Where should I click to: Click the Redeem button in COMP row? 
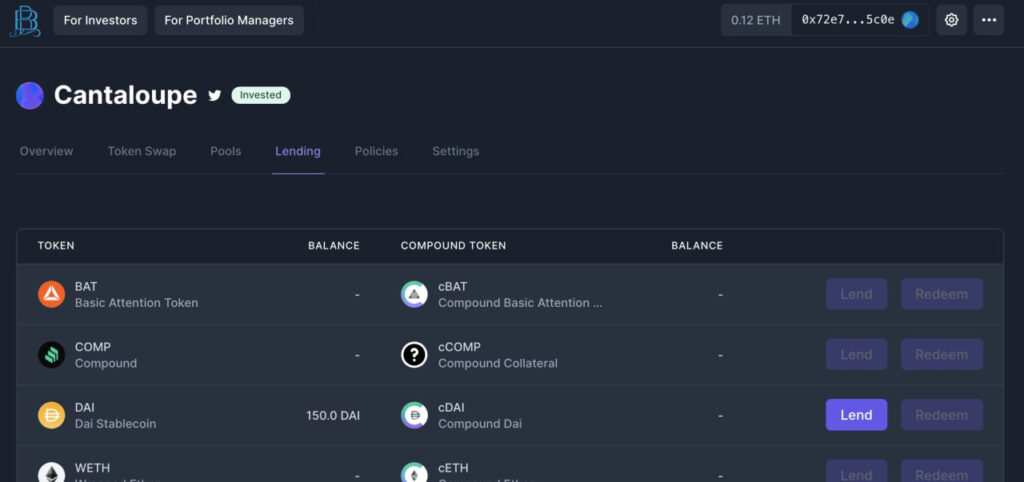pyautogui.click(x=942, y=354)
